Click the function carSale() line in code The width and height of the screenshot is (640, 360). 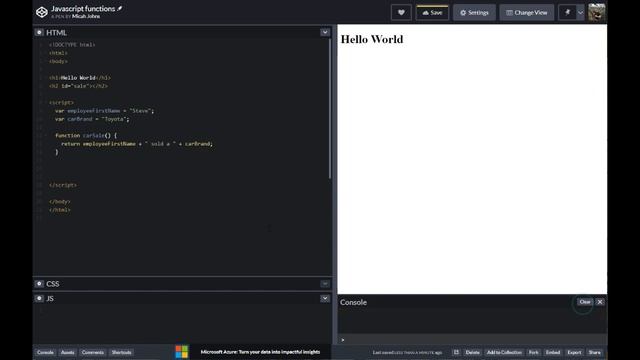[x=86, y=136]
